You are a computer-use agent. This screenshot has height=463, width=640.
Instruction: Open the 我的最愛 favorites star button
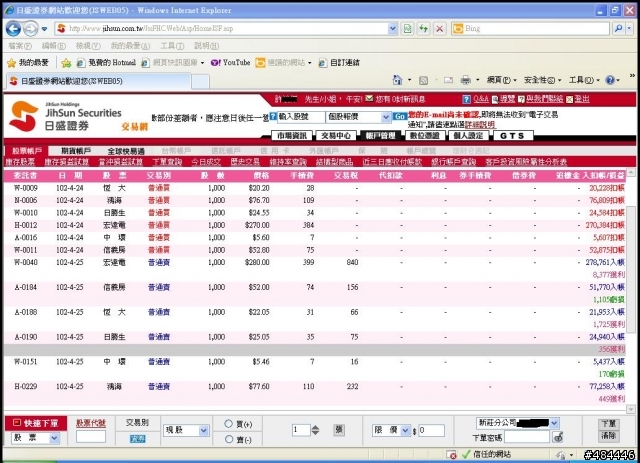click(x=28, y=62)
